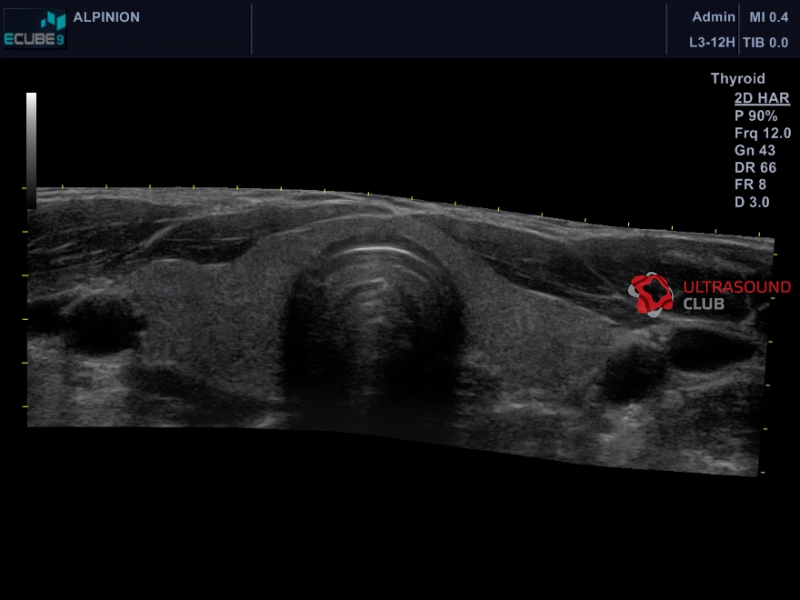
Task: Click the ALPINION brand label
Action: click(106, 17)
